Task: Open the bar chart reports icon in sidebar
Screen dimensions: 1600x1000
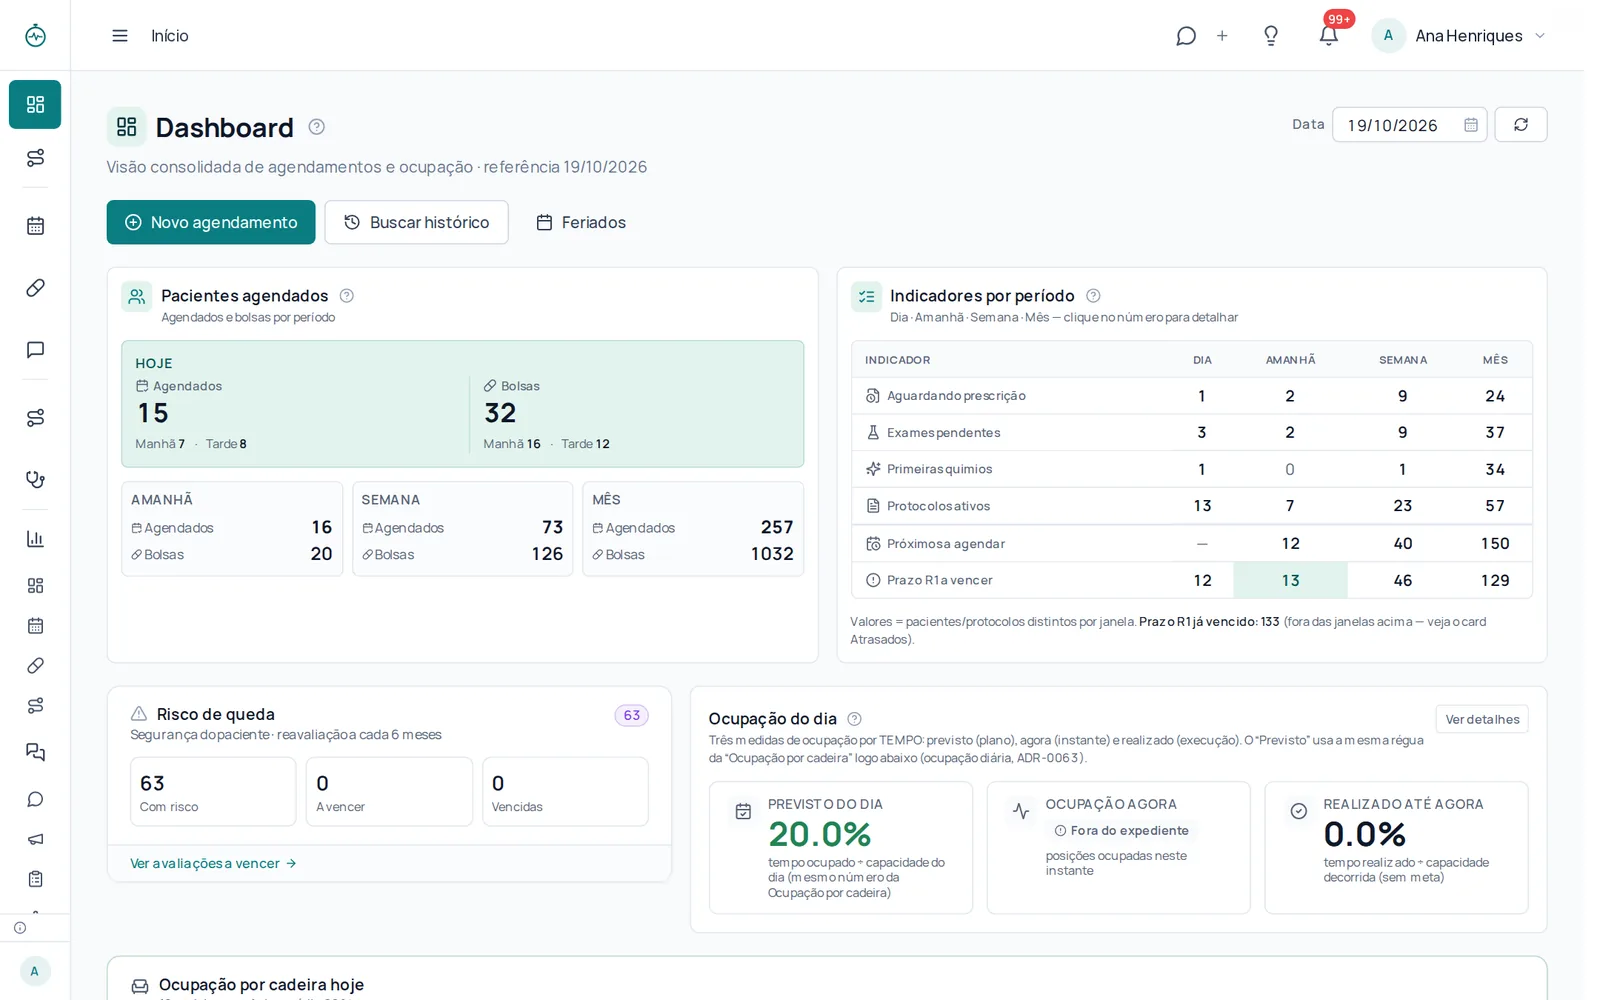Action: pyautogui.click(x=35, y=539)
